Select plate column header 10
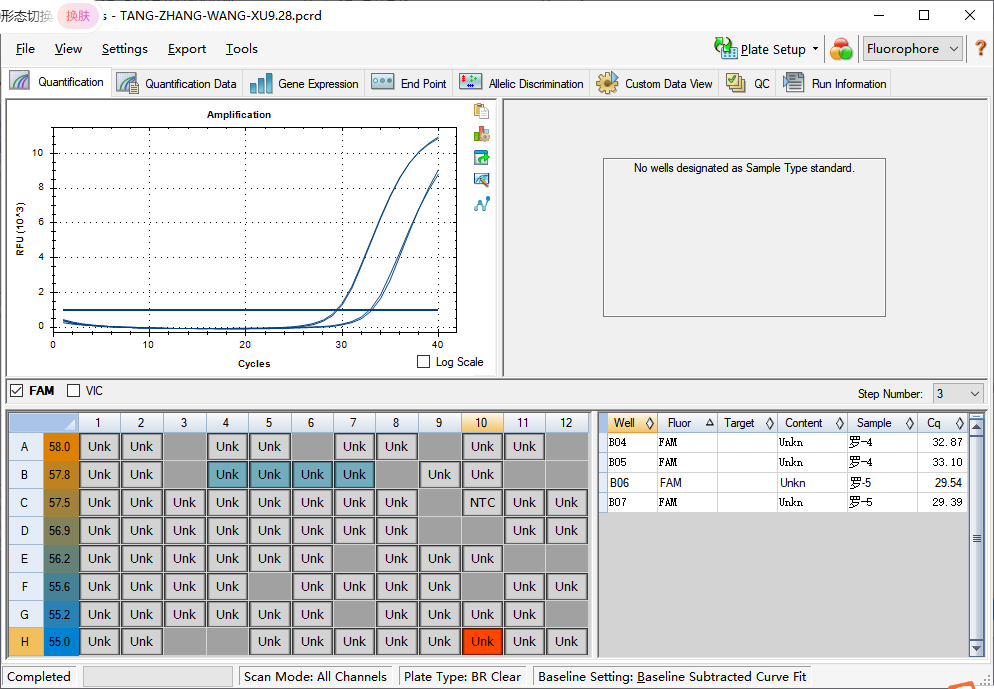Viewport: 994px width, 689px height. coord(482,423)
